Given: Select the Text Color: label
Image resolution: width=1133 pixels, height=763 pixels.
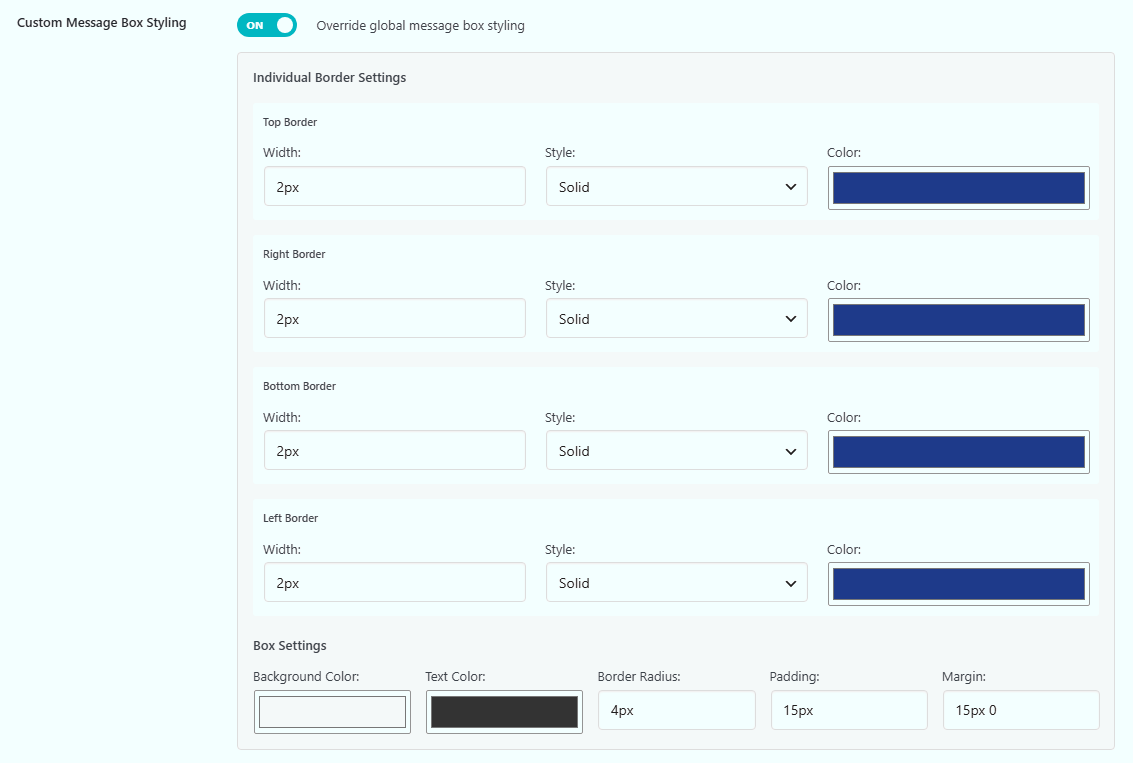Looking at the screenshot, I should pyautogui.click(x=455, y=677).
